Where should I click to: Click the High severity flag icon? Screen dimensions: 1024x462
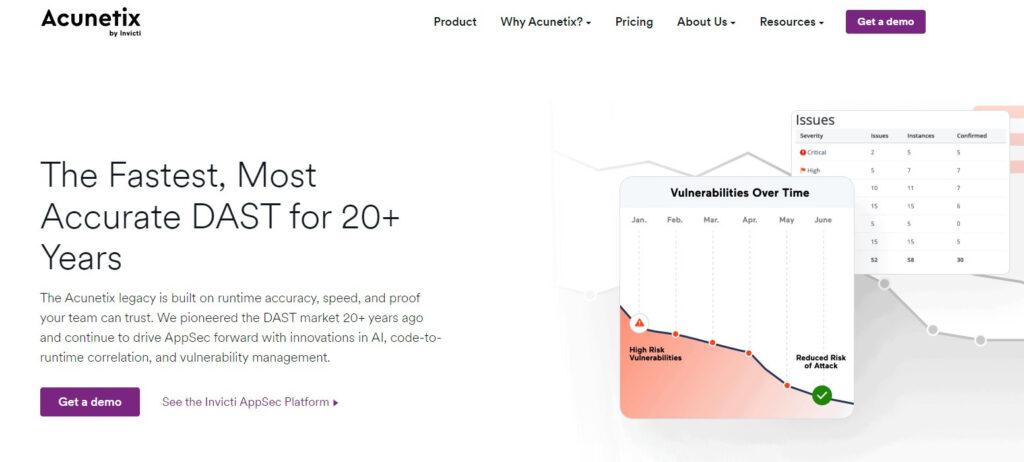[803, 171]
